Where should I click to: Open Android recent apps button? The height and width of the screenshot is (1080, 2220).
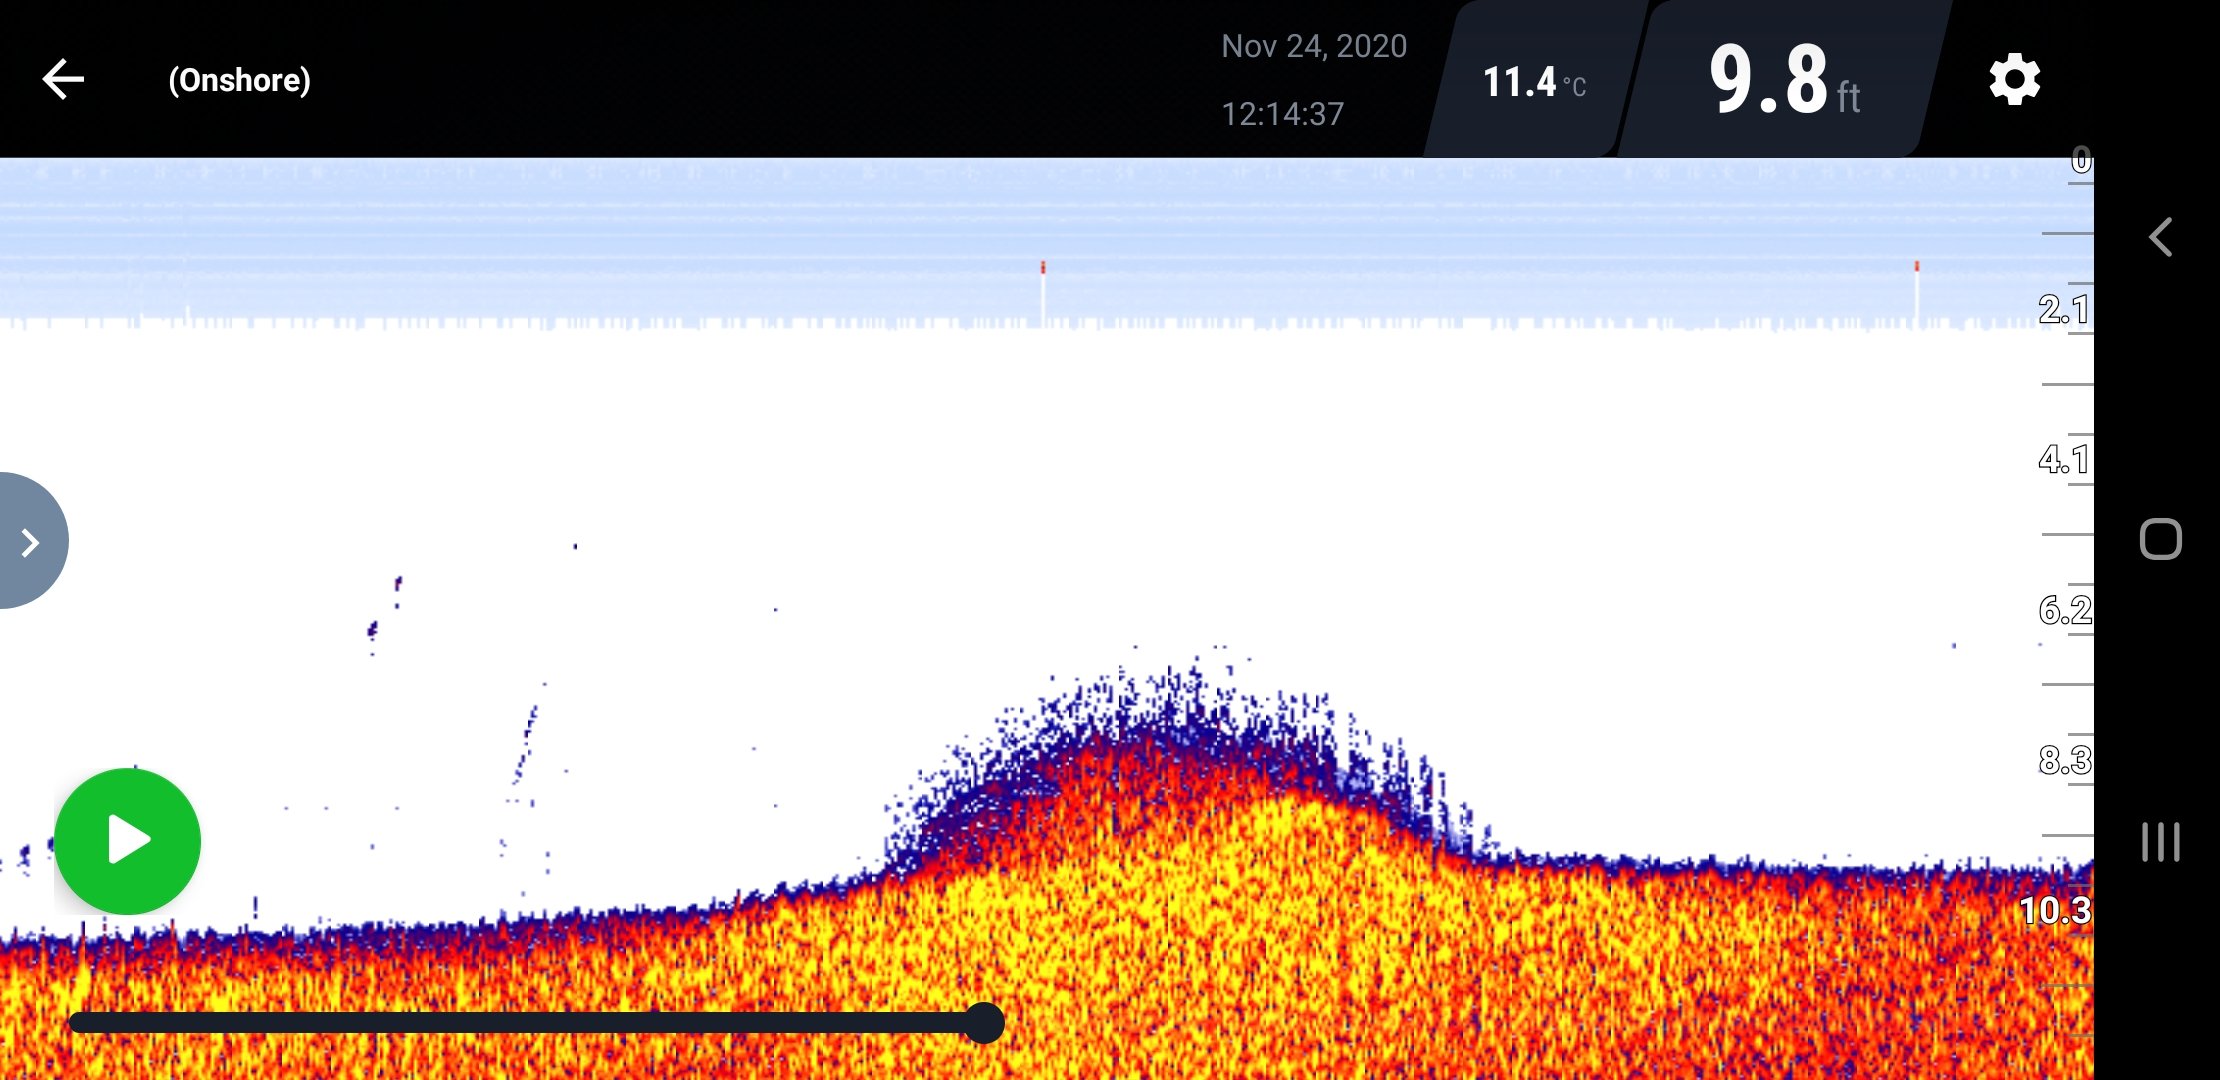point(2161,842)
